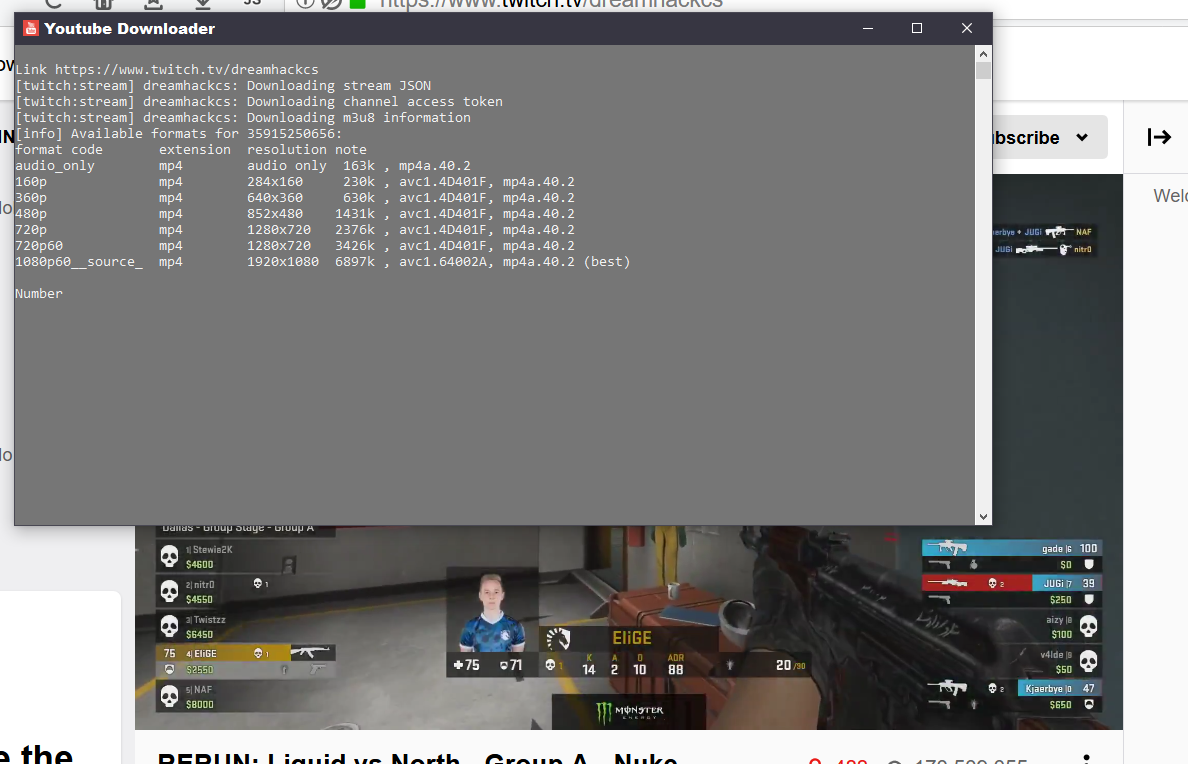
Task: Select the "160p" format row
Action: [x=295, y=182]
